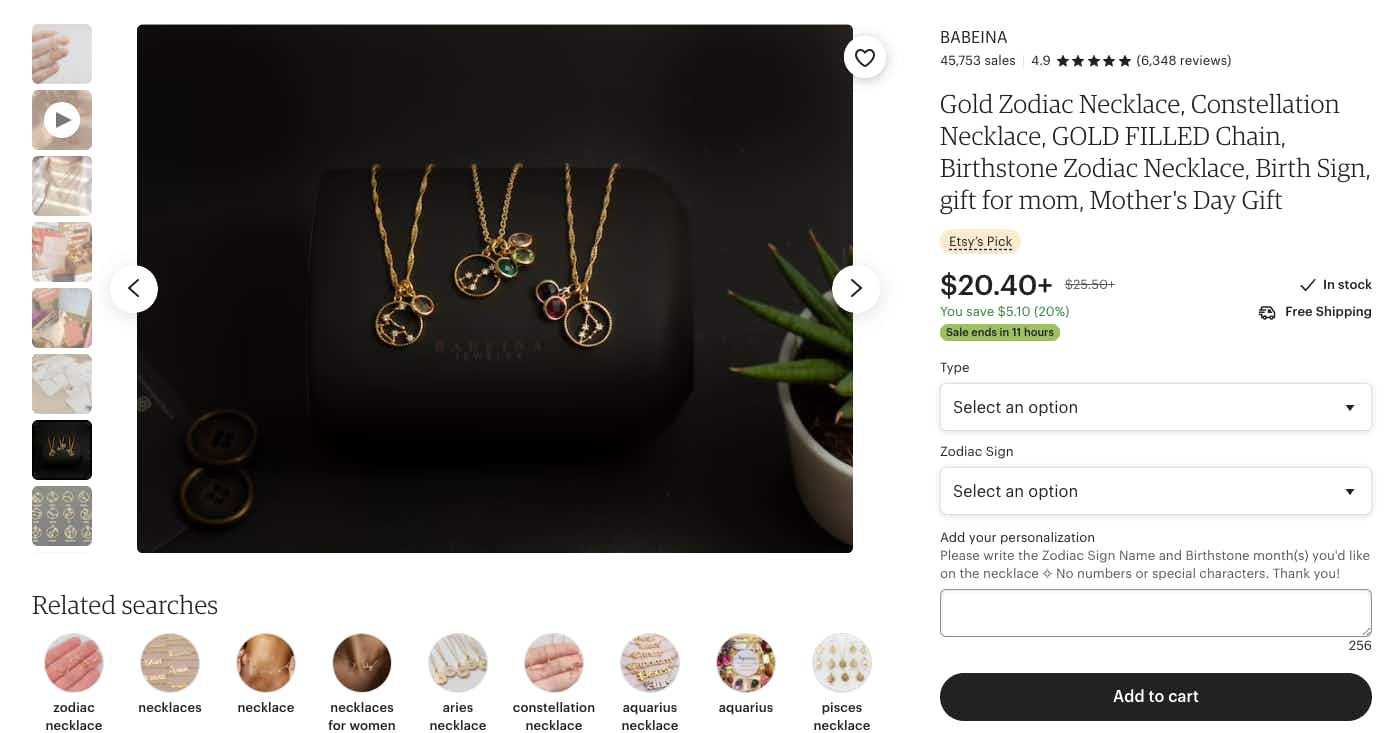The height and width of the screenshot is (733, 1398).
Task: Select the first product thumbnail at the top
Action: point(62,54)
